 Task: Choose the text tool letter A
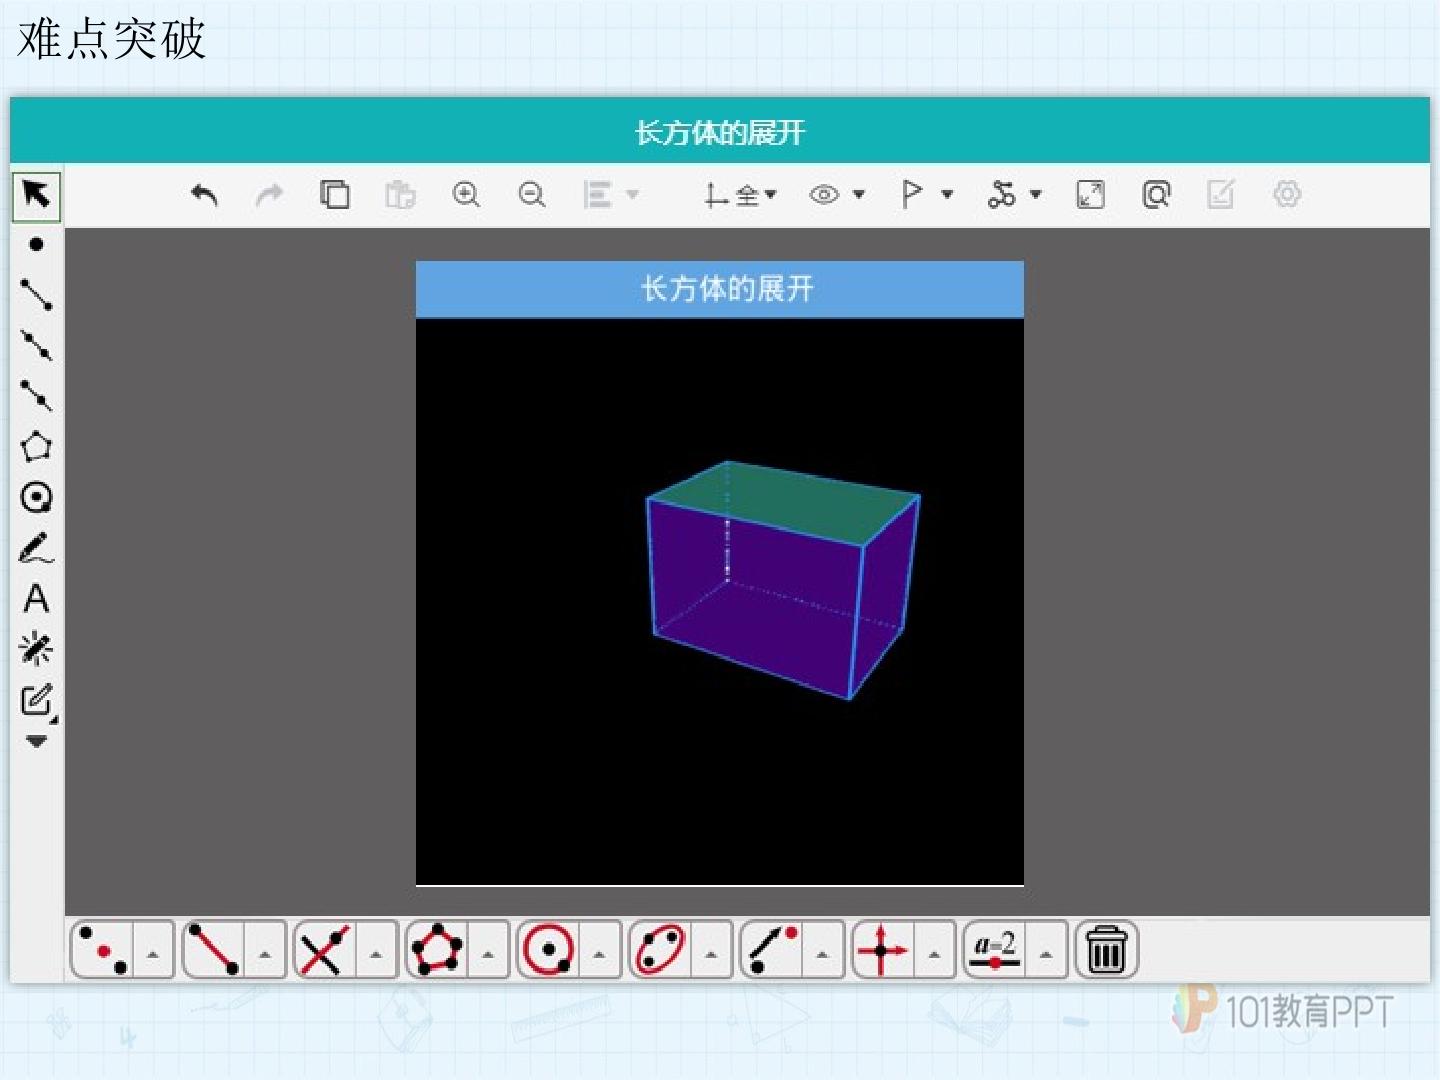pos(36,598)
